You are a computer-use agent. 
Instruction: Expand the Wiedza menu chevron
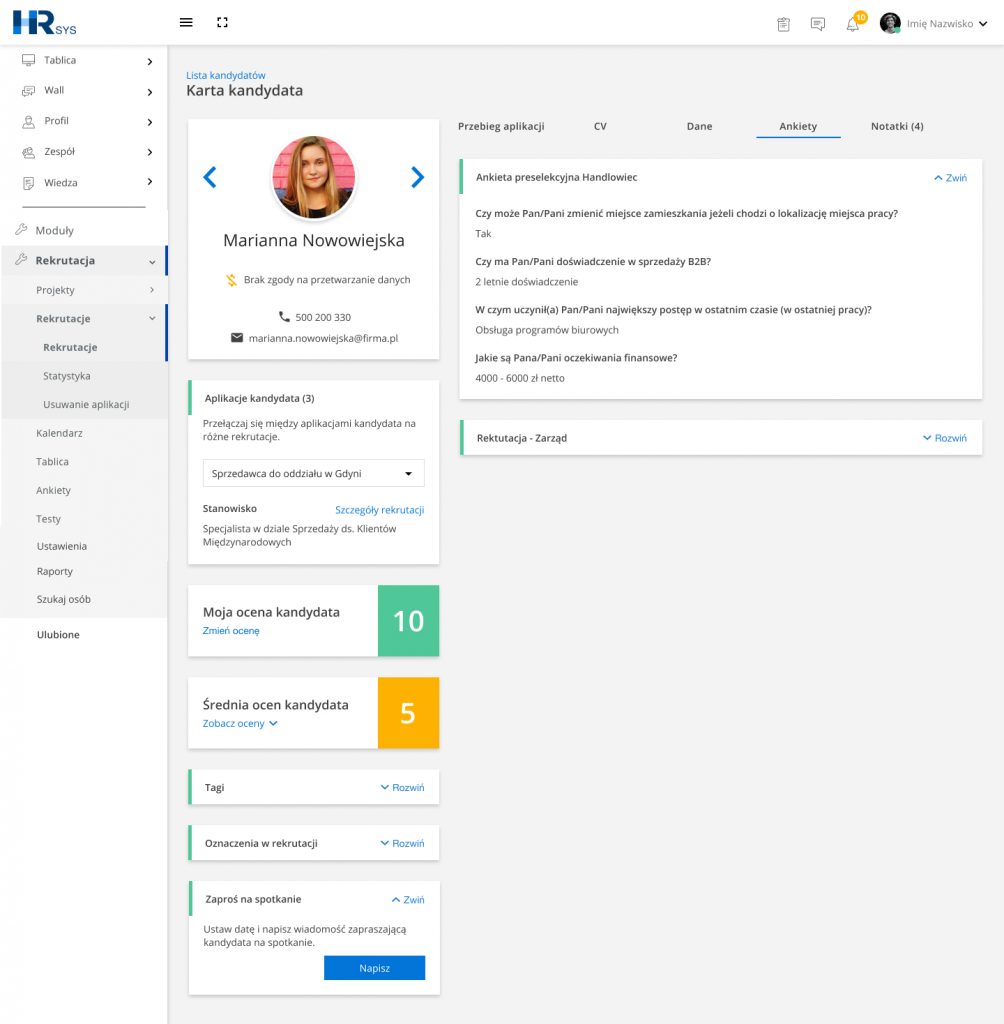coord(150,182)
